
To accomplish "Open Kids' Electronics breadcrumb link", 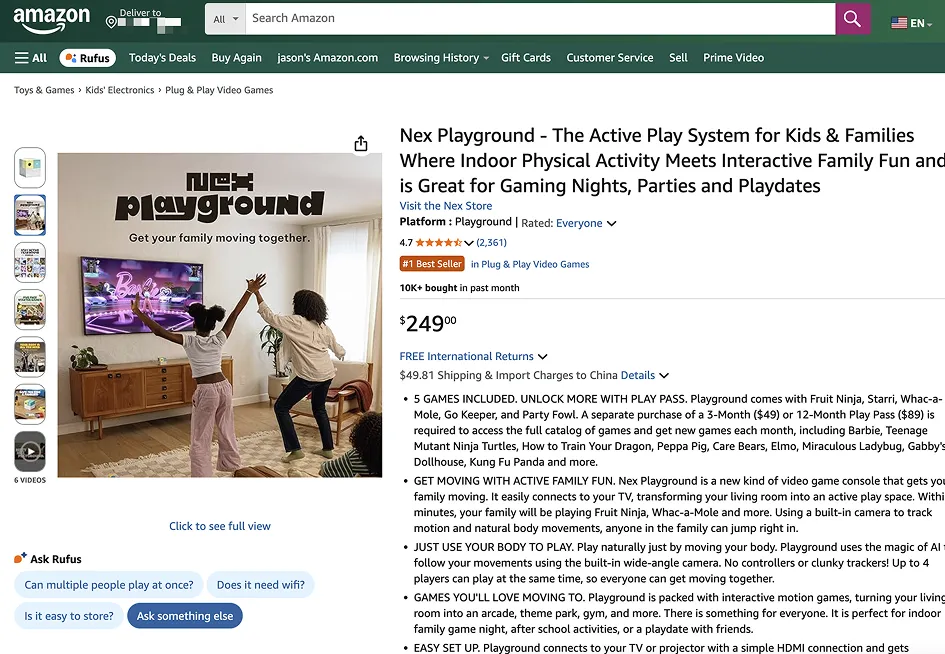I will point(120,90).
